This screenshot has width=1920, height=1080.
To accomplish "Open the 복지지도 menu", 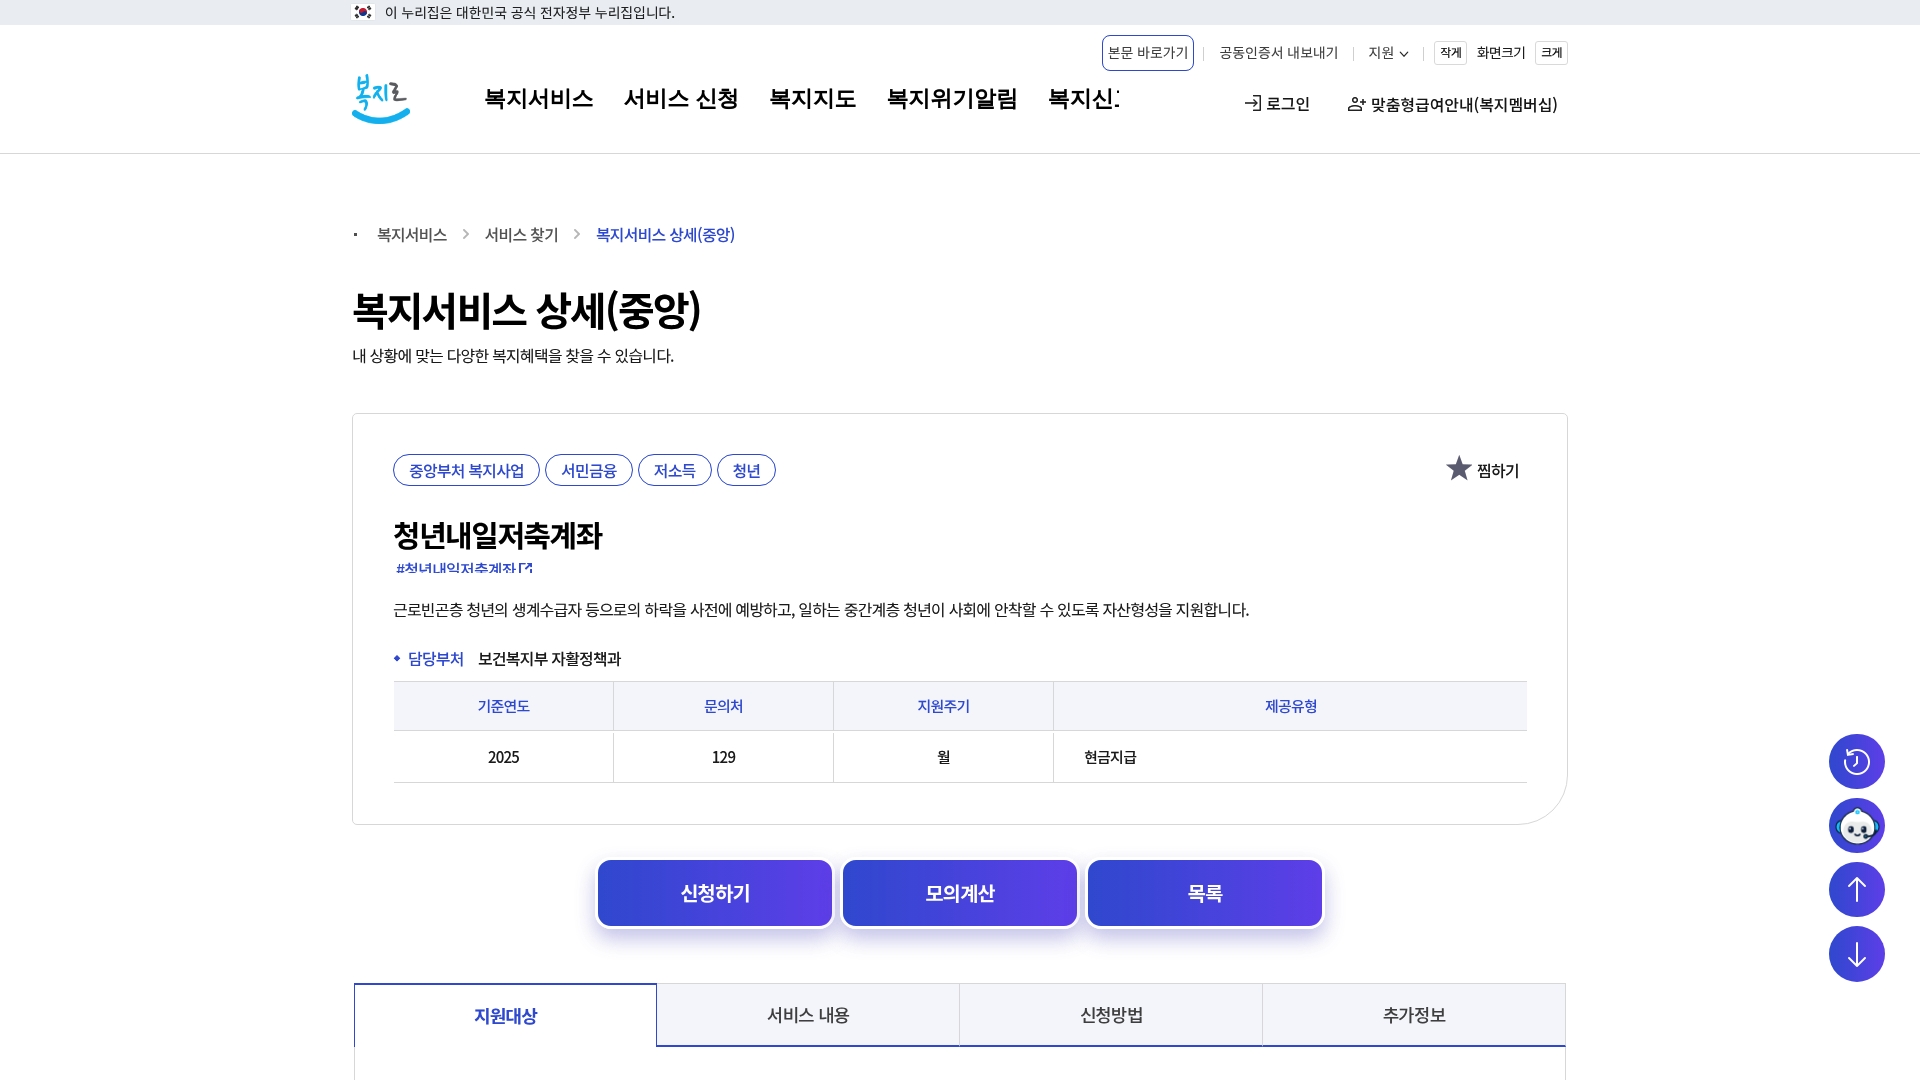I will coord(812,99).
